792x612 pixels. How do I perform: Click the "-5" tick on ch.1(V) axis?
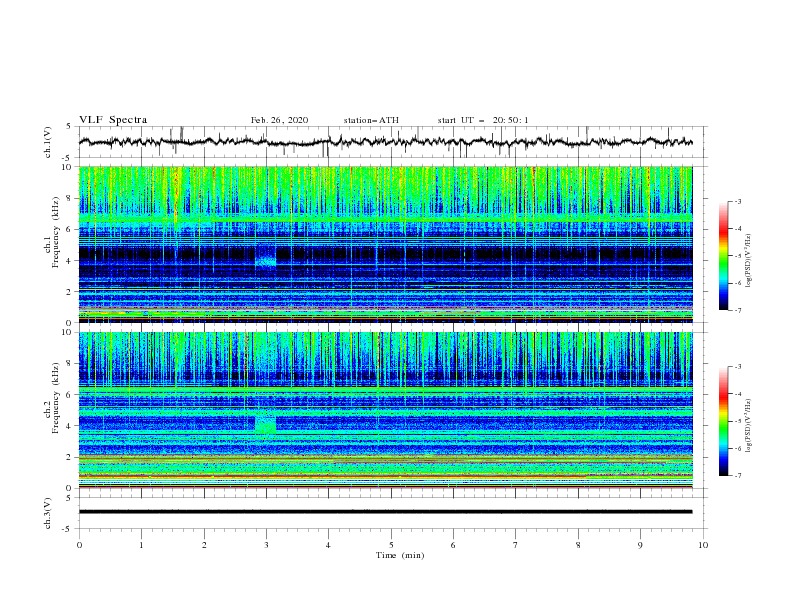(68, 158)
